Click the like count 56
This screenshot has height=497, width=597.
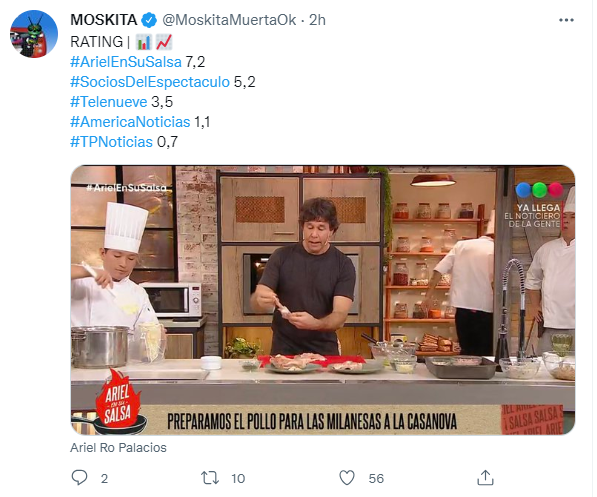pos(376,478)
